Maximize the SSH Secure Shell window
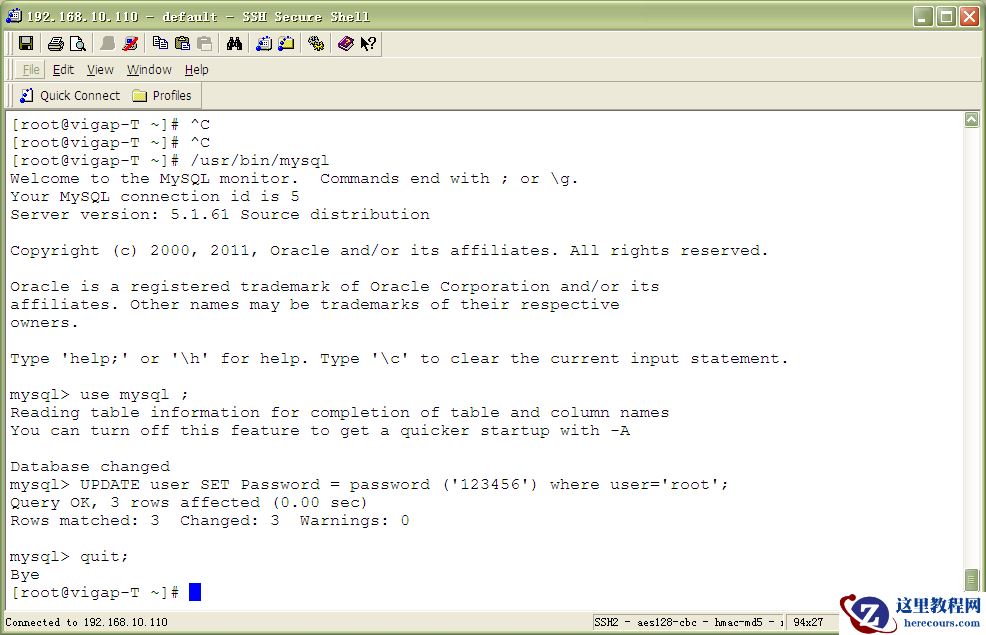 [x=946, y=16]
